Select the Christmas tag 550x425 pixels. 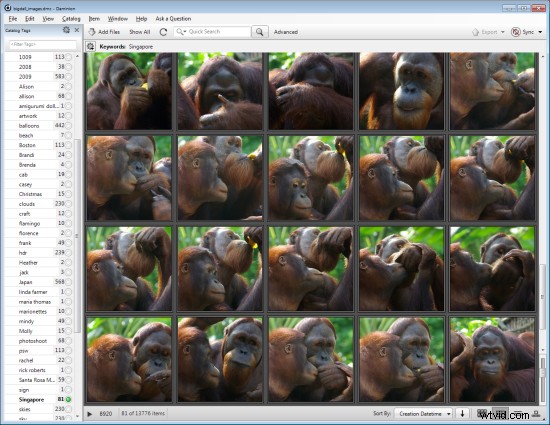[30, 194]
